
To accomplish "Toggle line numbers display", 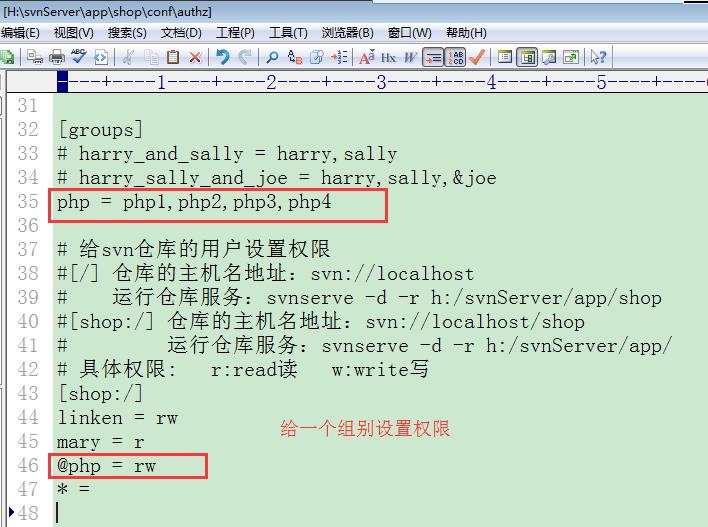I will click(455, 57).
